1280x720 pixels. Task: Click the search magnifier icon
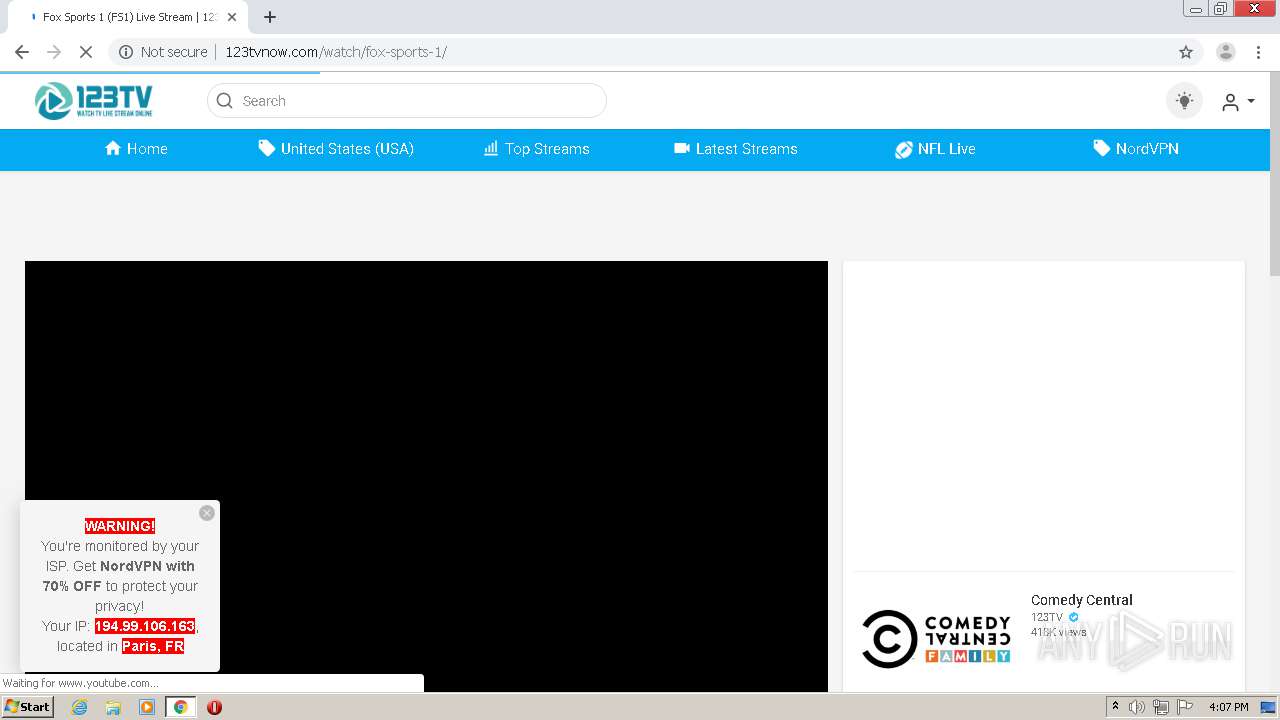point(225,101)
